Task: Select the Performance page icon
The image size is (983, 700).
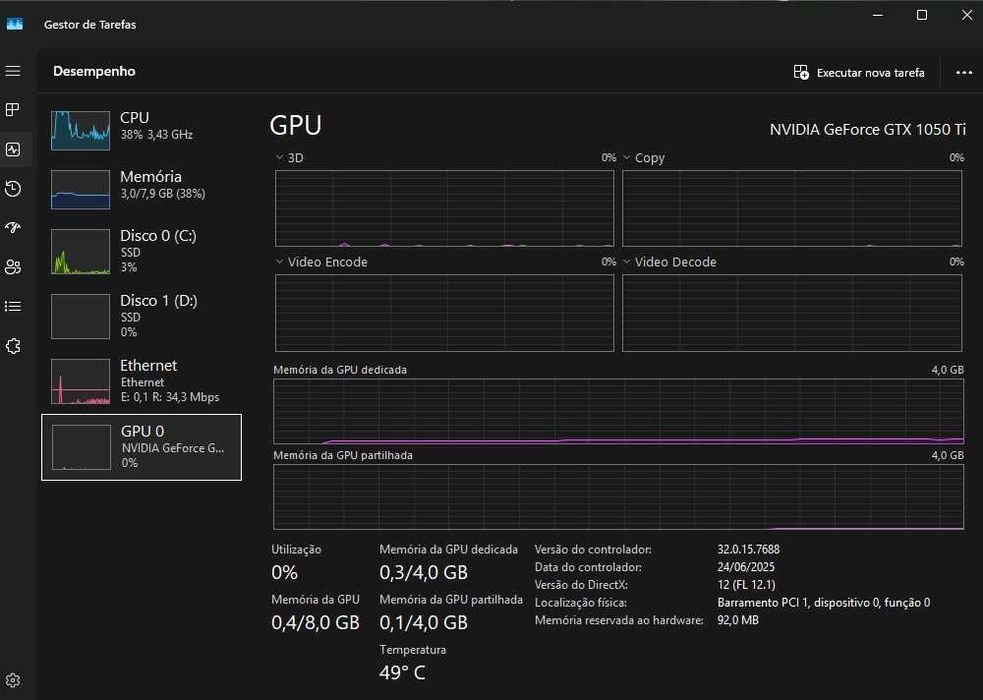Action: click(13, 150)
